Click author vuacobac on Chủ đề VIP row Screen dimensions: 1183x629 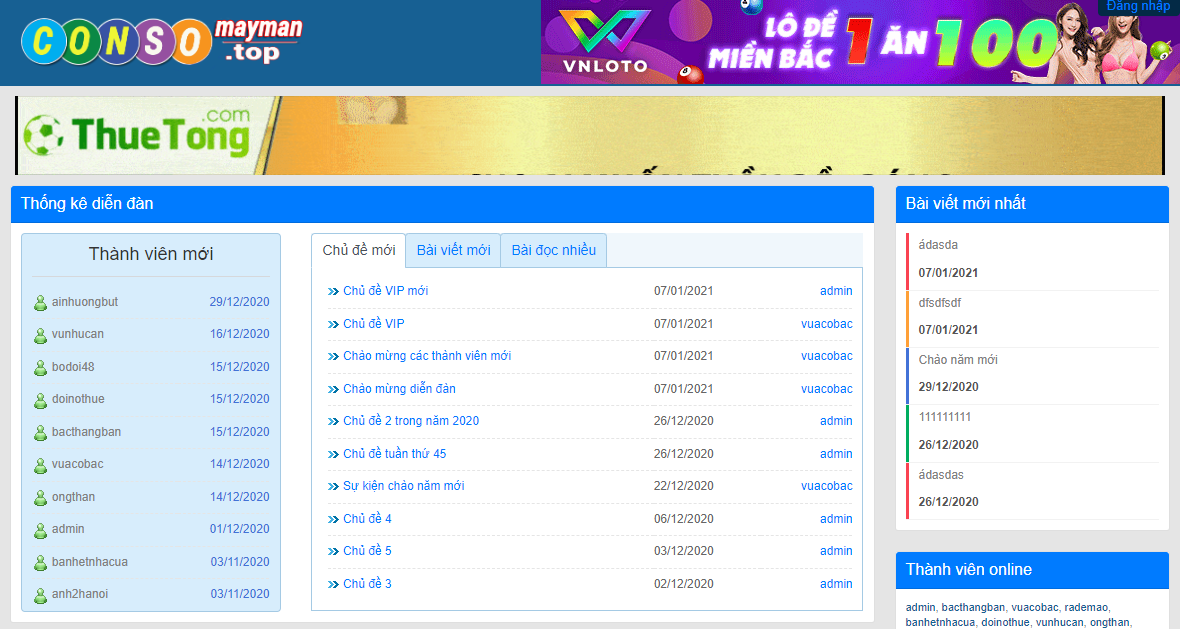tap(826, 324)
